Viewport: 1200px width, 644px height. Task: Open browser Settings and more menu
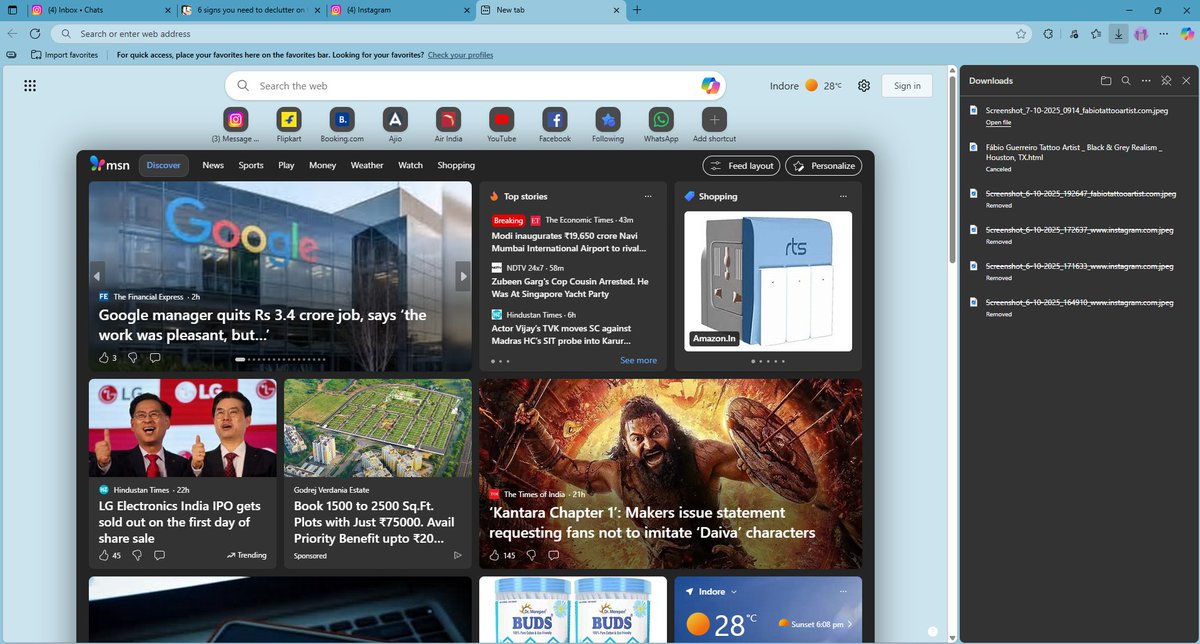pyautogui.click(x=1164, y=33)
